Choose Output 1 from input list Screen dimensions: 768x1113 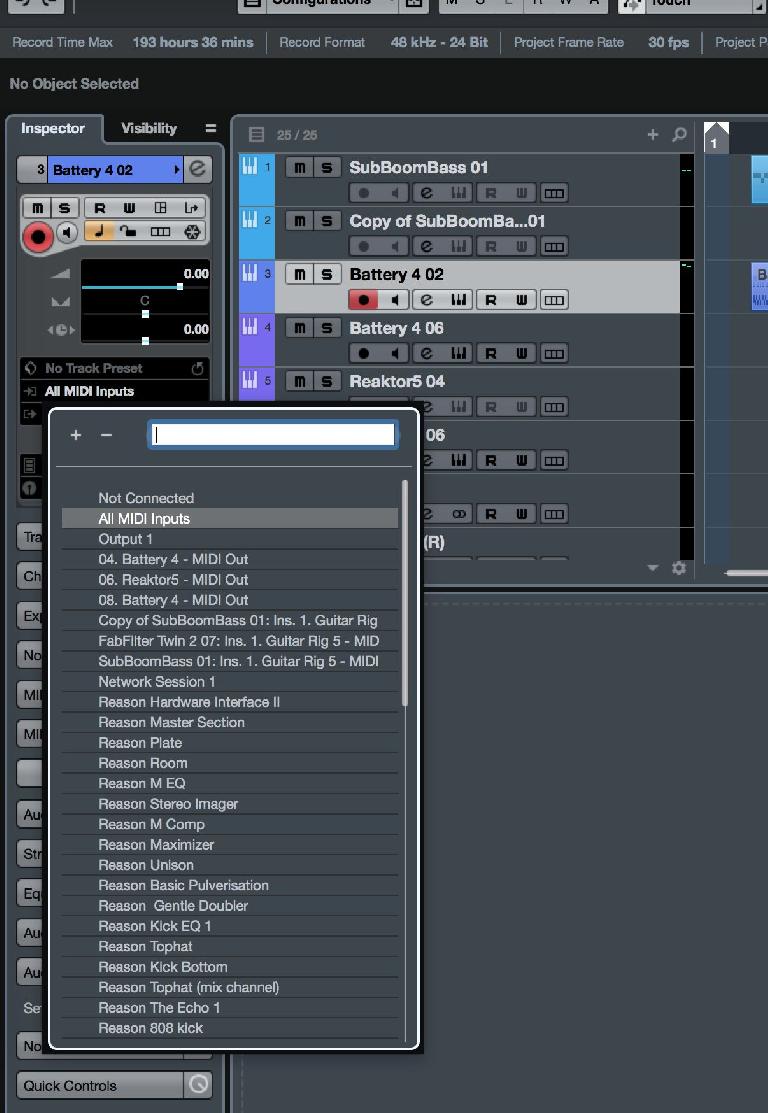[230, 539]
